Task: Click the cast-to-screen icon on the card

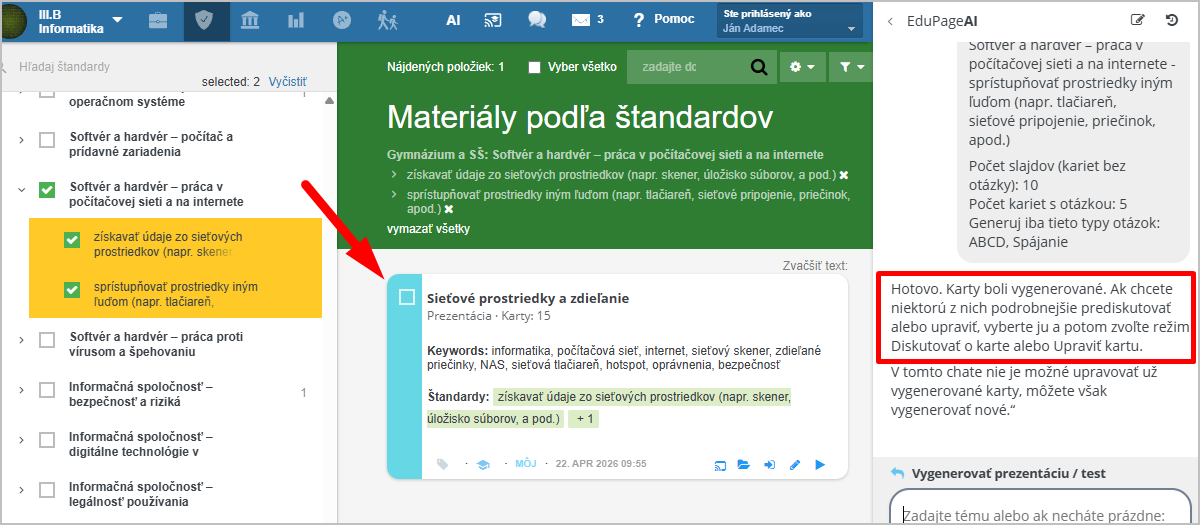Action: click(718, 464)
